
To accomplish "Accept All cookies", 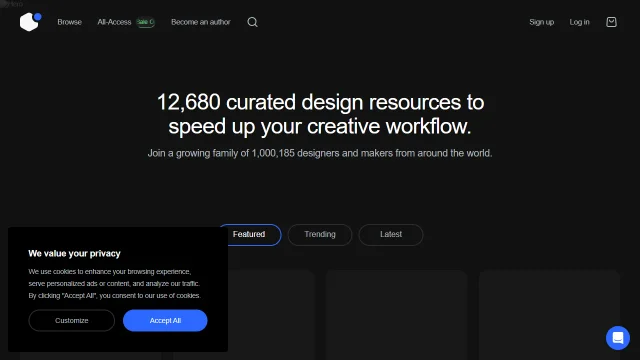I will 165,320.
